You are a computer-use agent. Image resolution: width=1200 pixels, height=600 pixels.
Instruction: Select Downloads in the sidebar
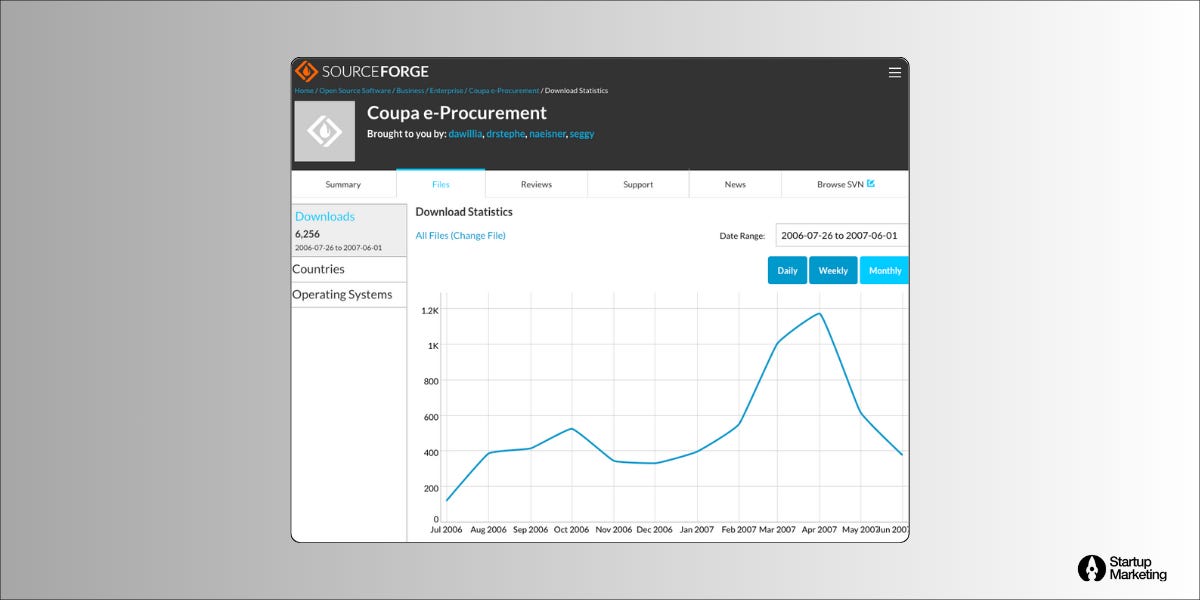[325, 216]
